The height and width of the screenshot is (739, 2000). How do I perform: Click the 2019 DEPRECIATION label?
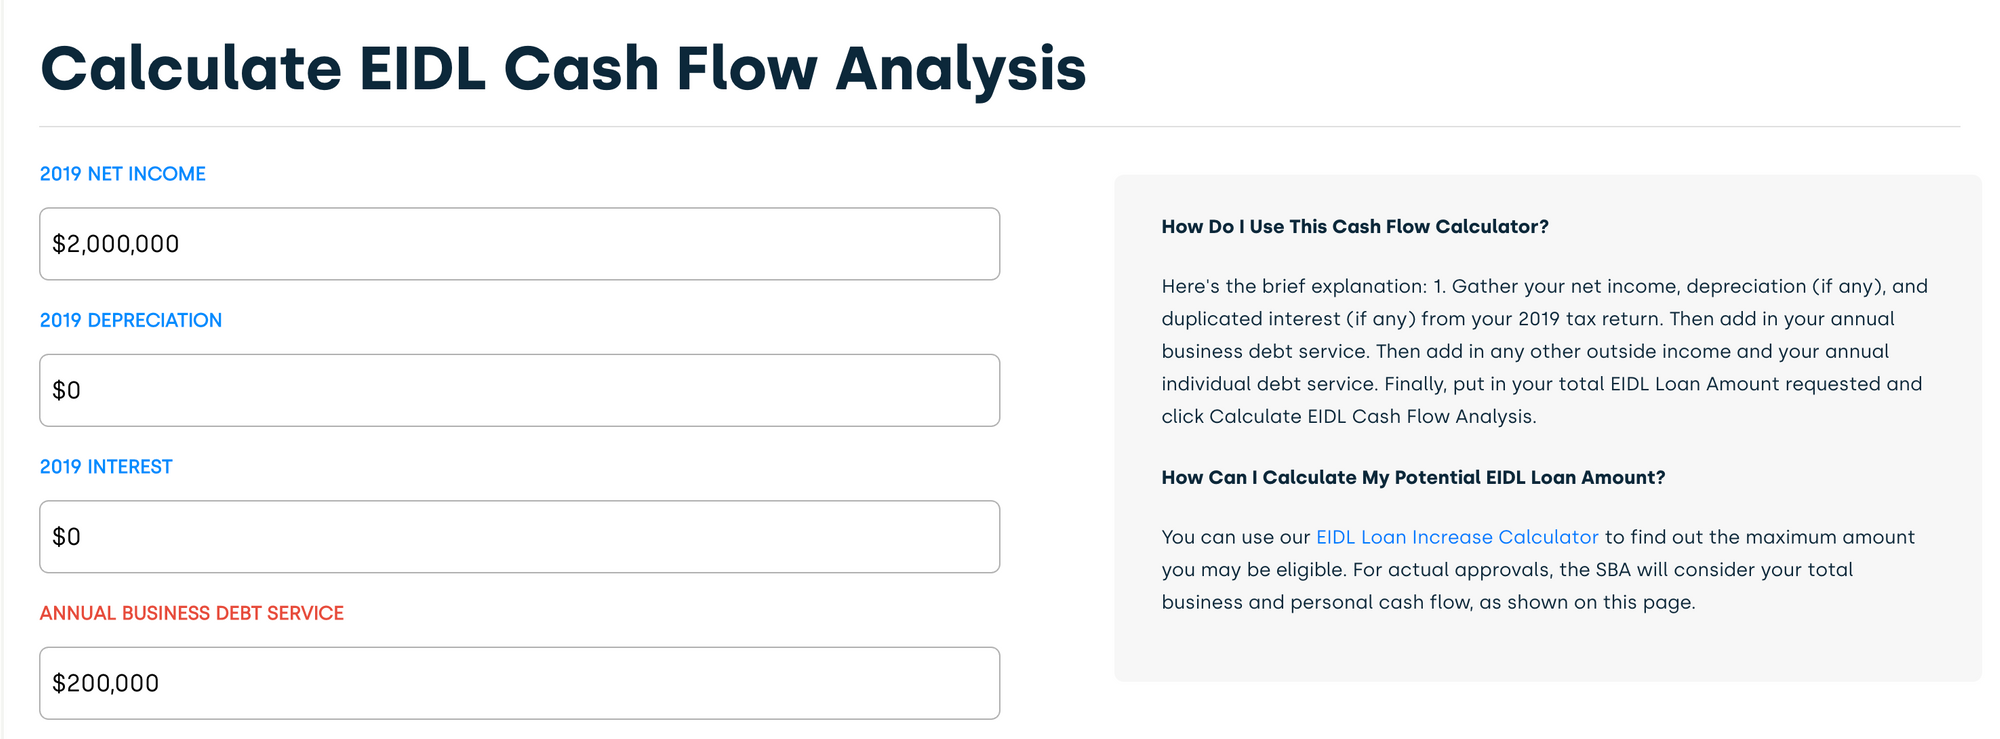click(x=131, y=320)
